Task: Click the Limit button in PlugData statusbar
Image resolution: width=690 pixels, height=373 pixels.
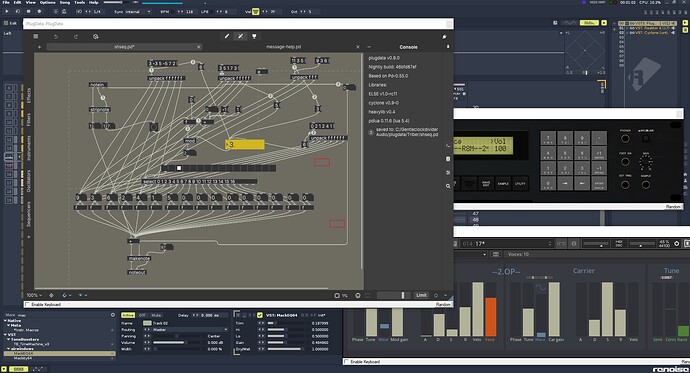Action: coord(421,295)
